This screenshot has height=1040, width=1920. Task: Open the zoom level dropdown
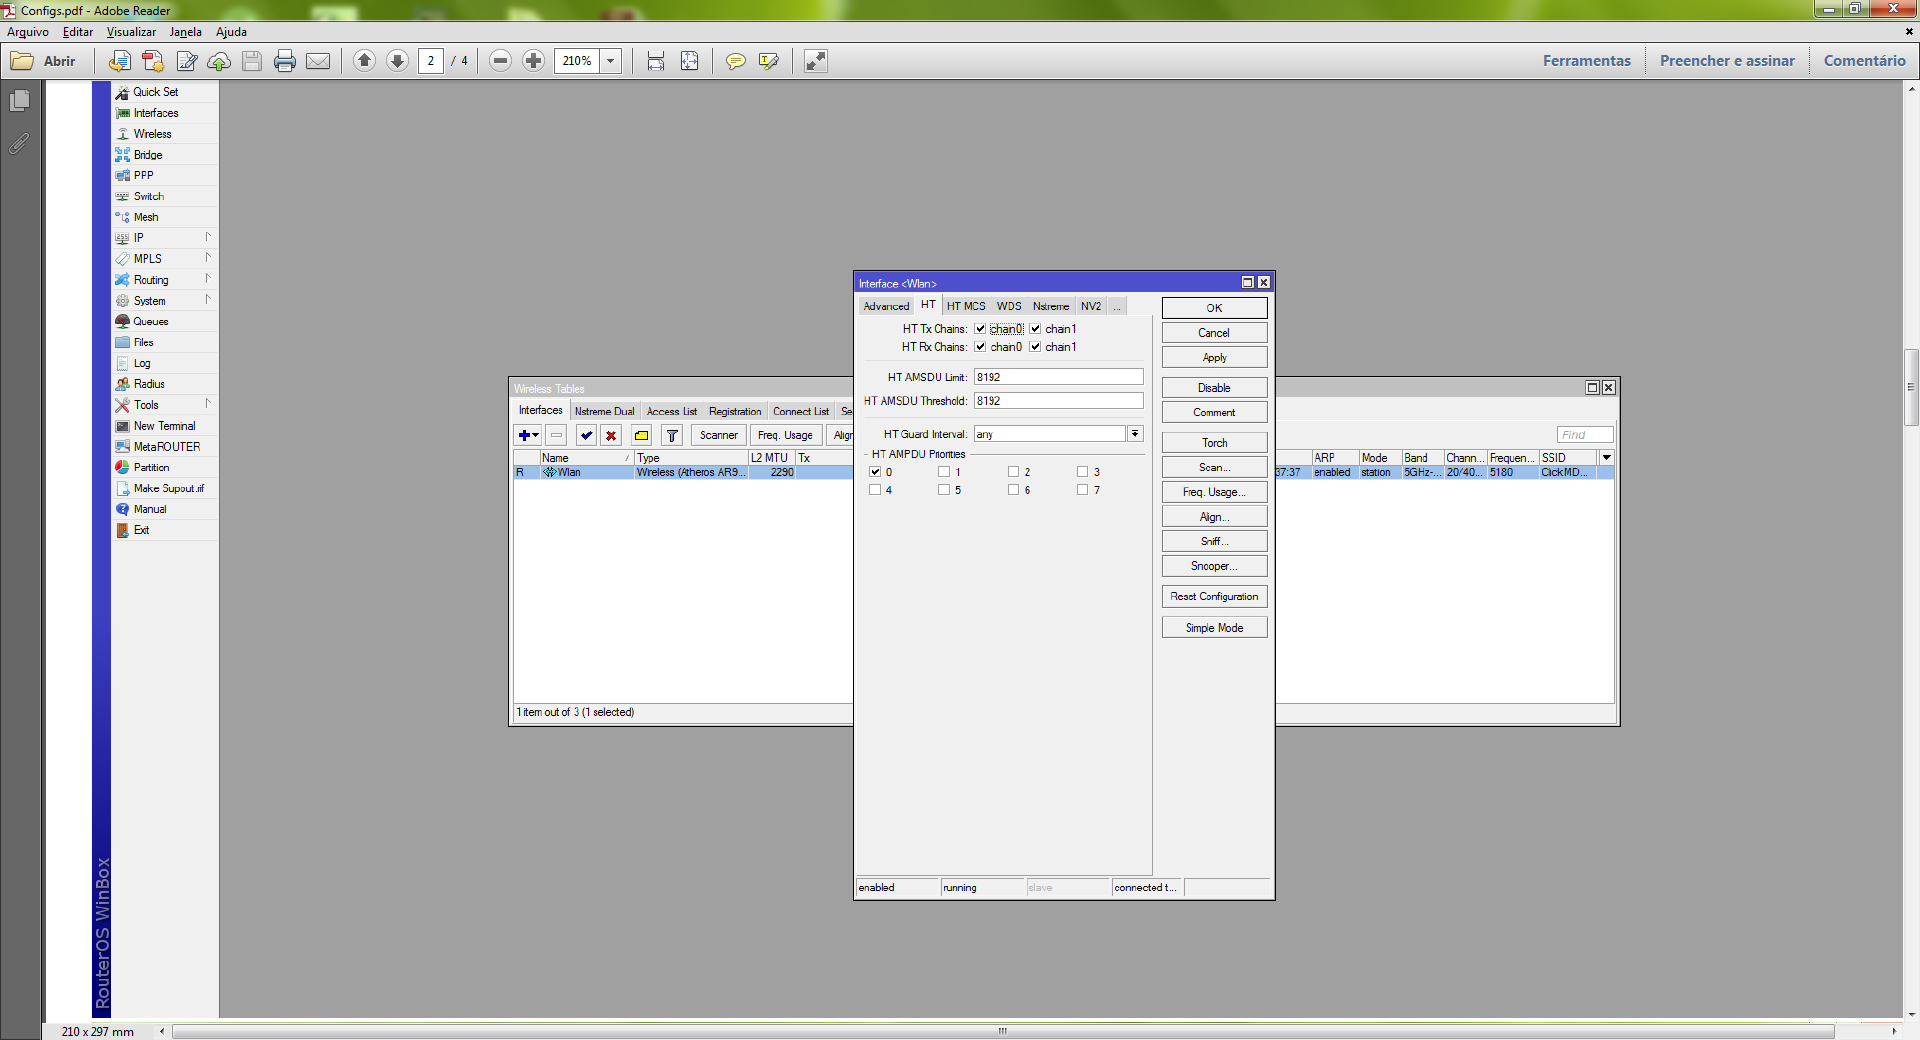(x=610, y=61)
